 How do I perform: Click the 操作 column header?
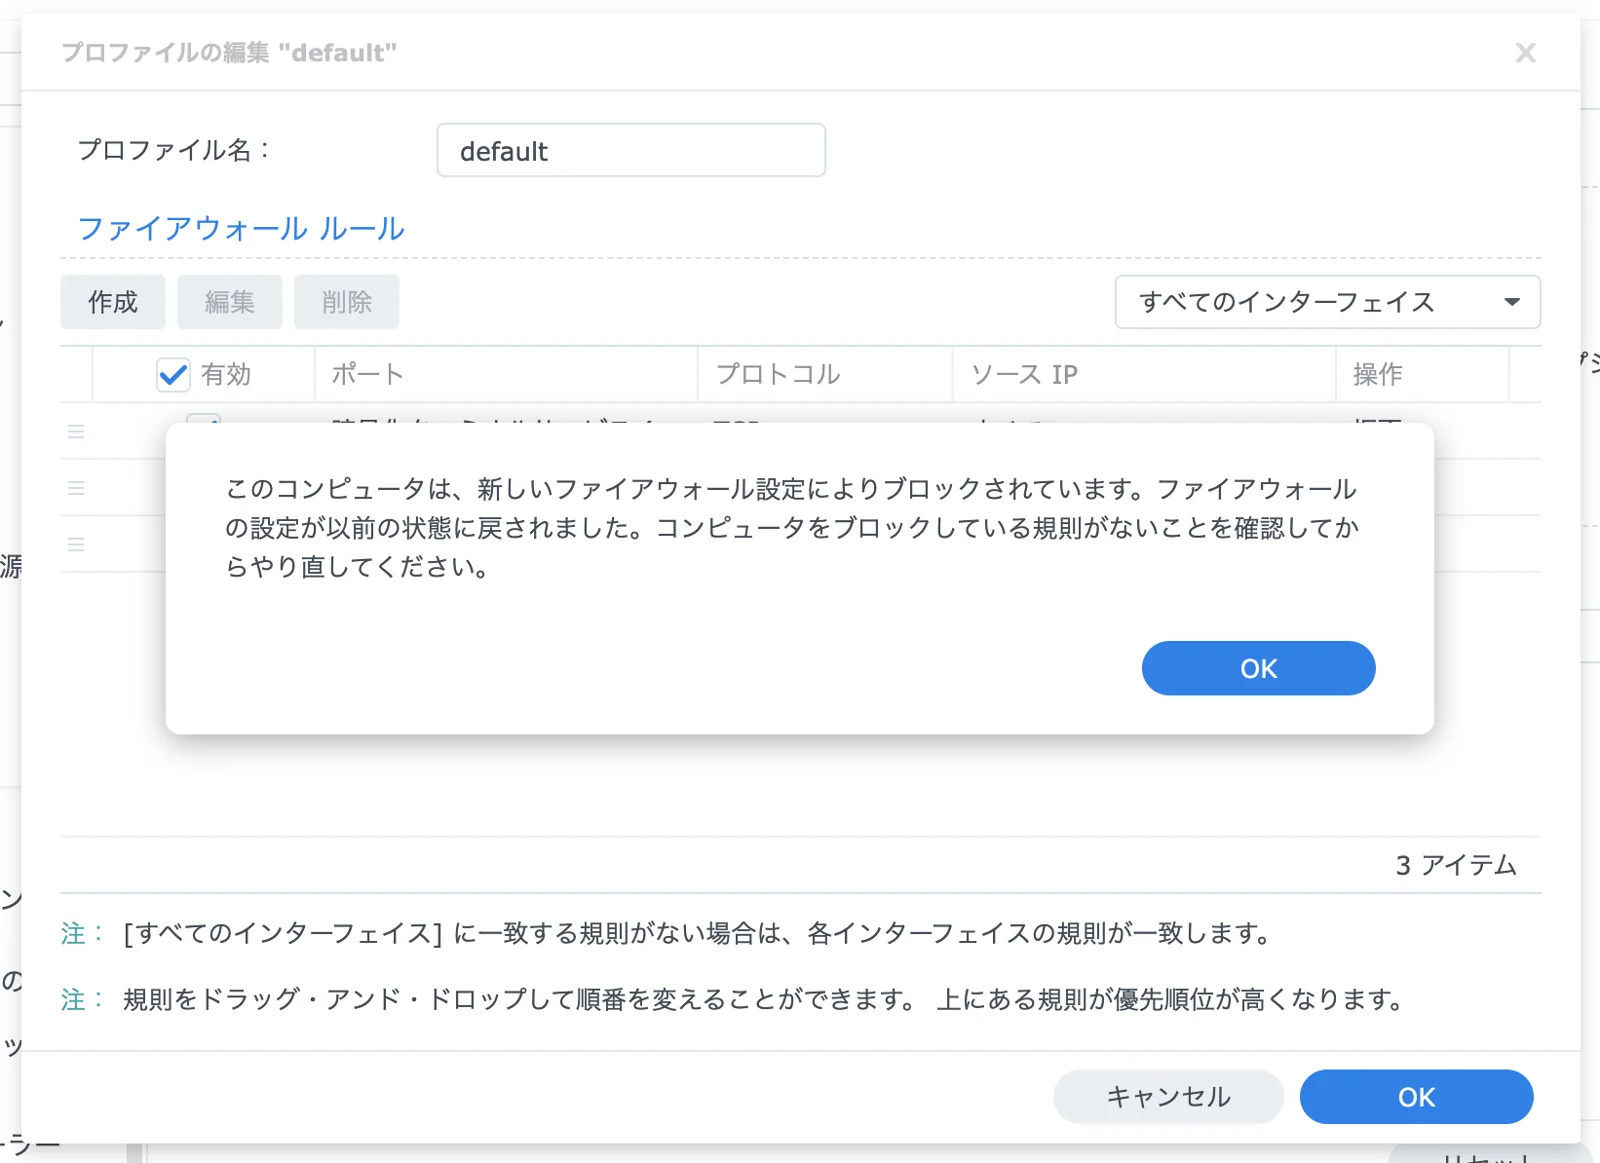(x=1422, y=375)
